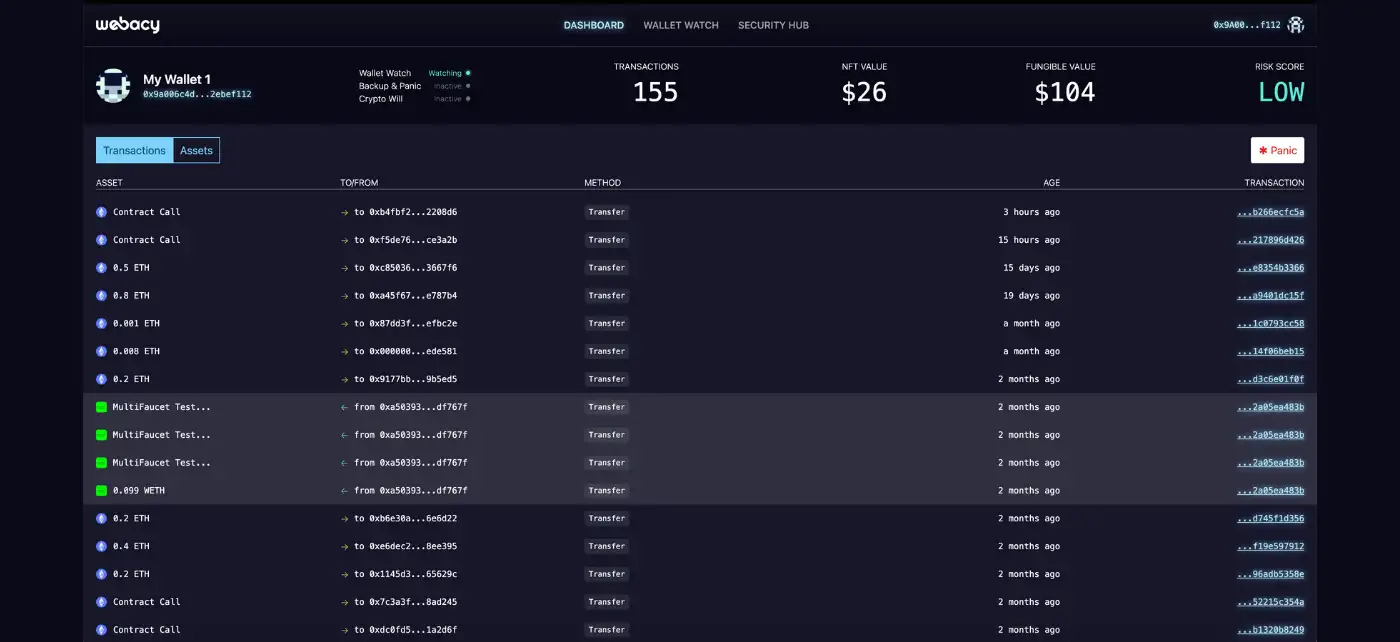
Task: Click incoming arrow on 0.099 WETH row
Action: (x=345, y=491)
